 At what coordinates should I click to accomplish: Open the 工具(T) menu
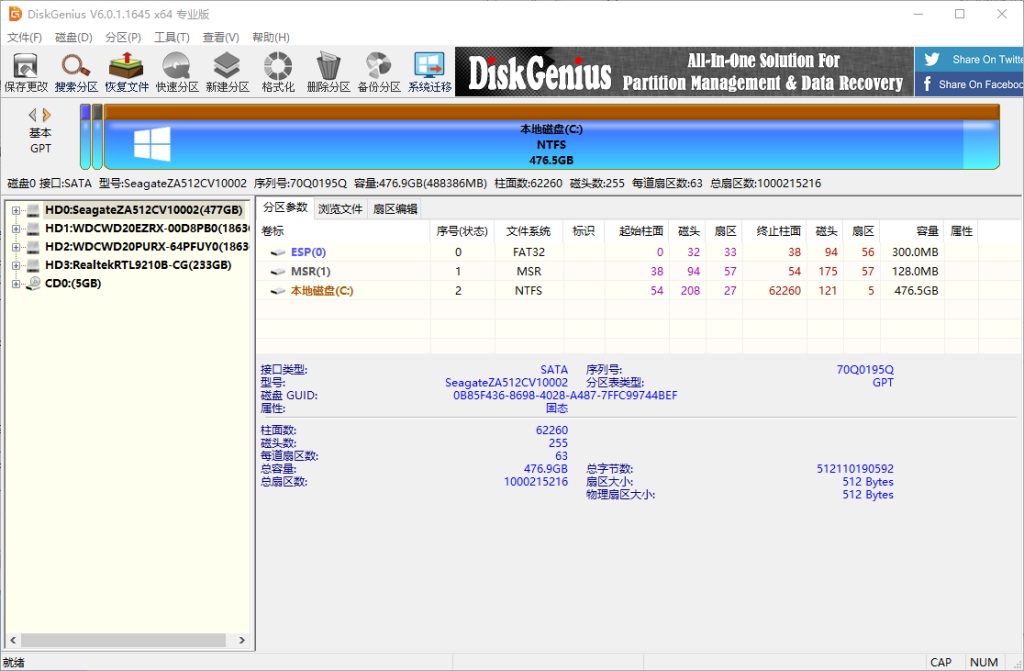[172, 37]
